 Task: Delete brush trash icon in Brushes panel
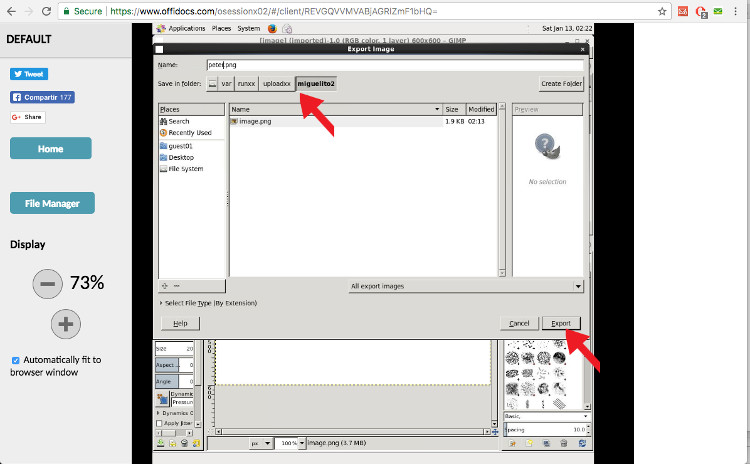click(x=563, y=443)
